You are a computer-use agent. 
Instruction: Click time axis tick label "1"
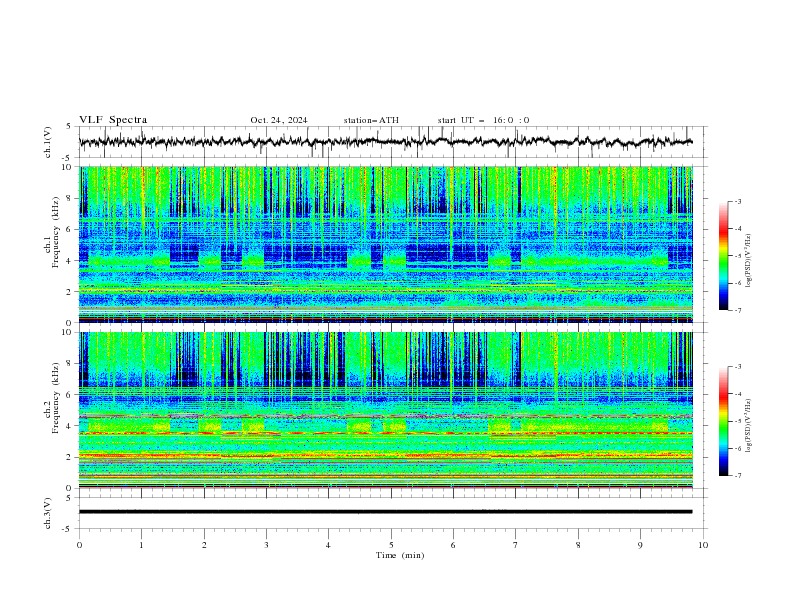[x=141, y=545]
